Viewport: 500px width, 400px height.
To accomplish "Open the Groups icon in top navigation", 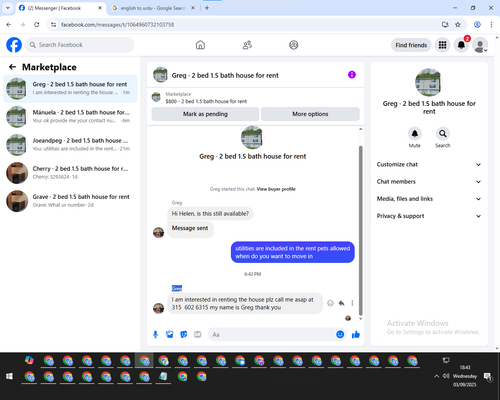I will (x=294, y=45).
